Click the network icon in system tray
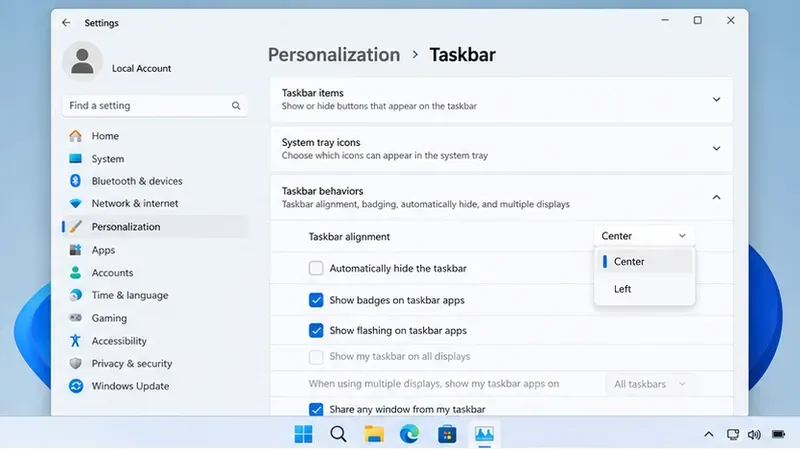The width and height of the screenshot is (800, 449). [733, 435]
